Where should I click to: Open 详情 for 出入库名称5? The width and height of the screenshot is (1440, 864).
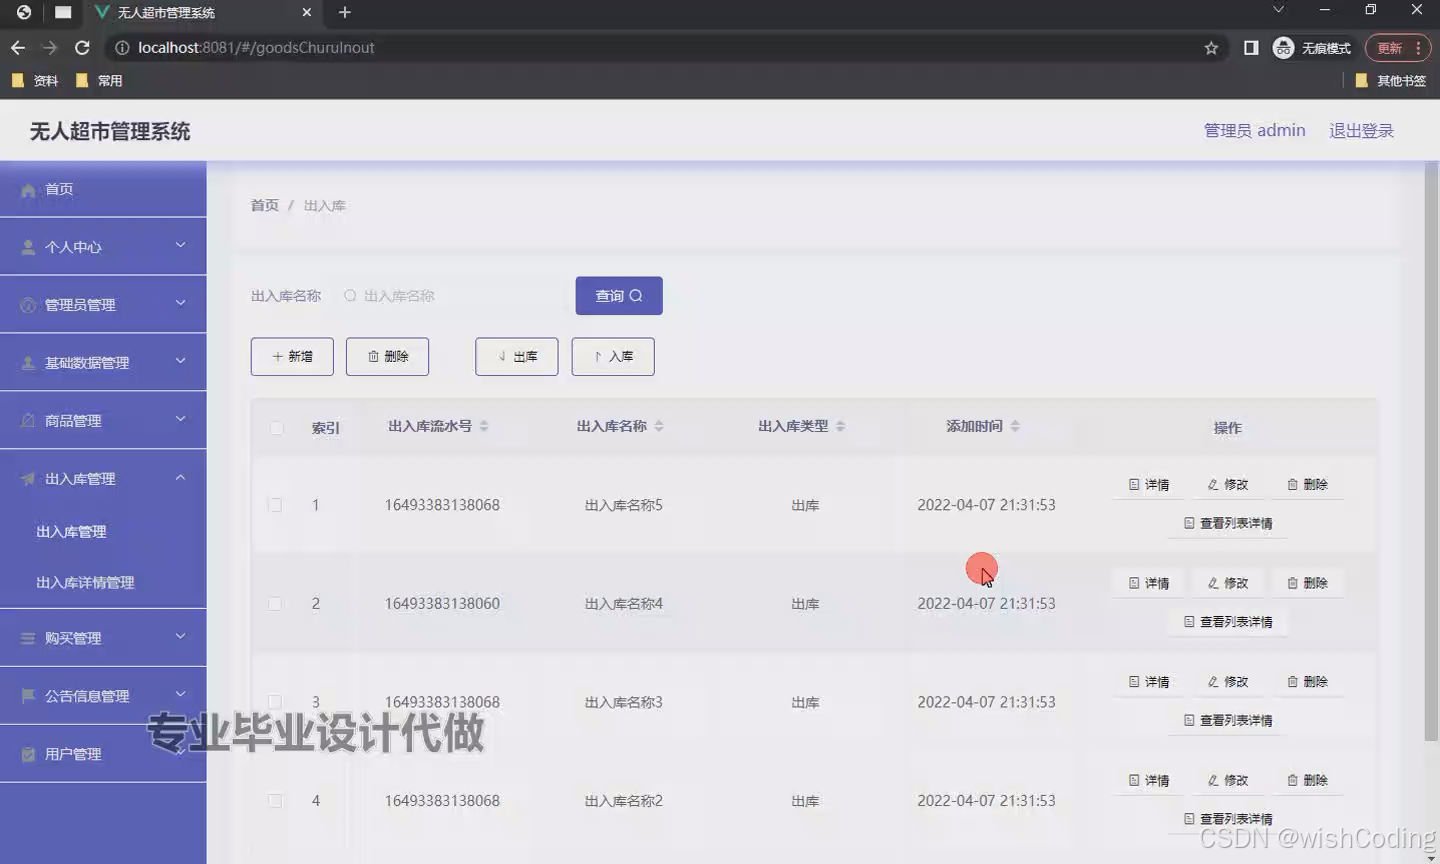1147,484
